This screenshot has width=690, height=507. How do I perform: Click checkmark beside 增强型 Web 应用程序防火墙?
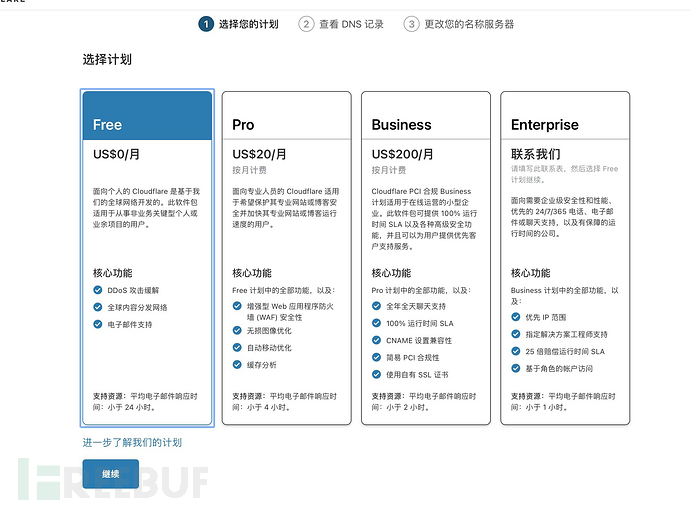237,306
